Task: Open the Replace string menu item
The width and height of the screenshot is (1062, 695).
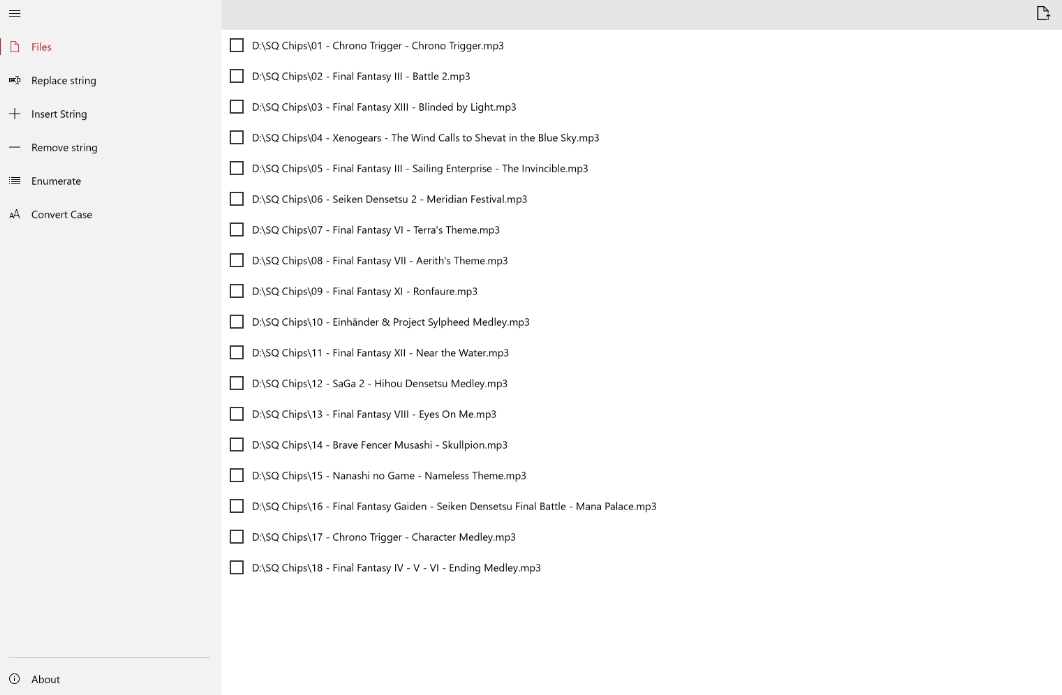Action: [64, 81]
